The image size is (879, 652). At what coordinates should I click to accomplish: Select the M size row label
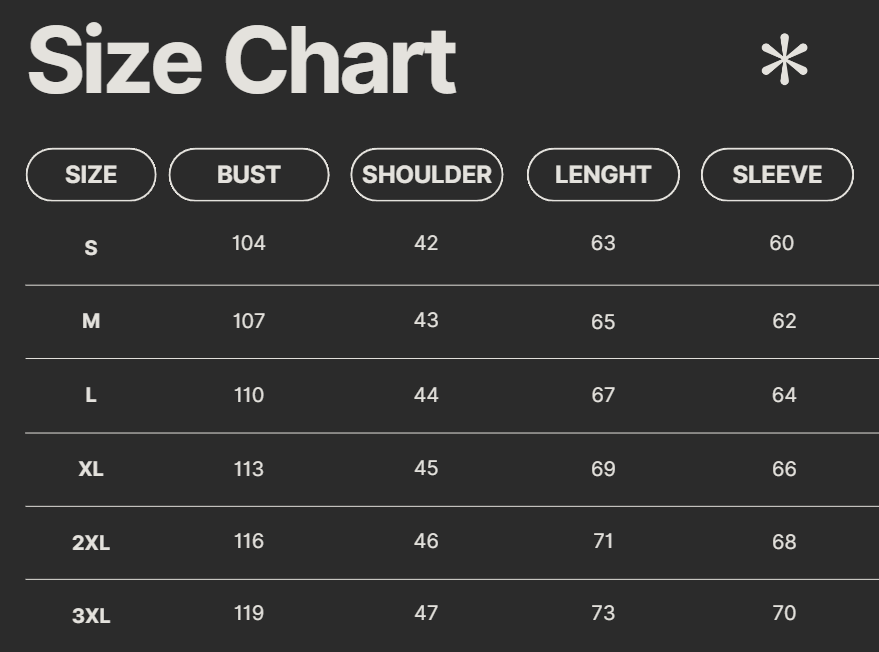pyautogui.click(x=91, y=321)
